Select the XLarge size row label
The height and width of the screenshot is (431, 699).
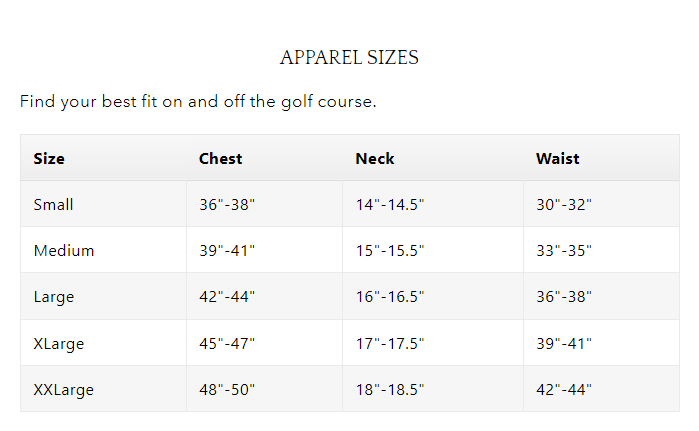pyautogui.click(x=58, y=343)
